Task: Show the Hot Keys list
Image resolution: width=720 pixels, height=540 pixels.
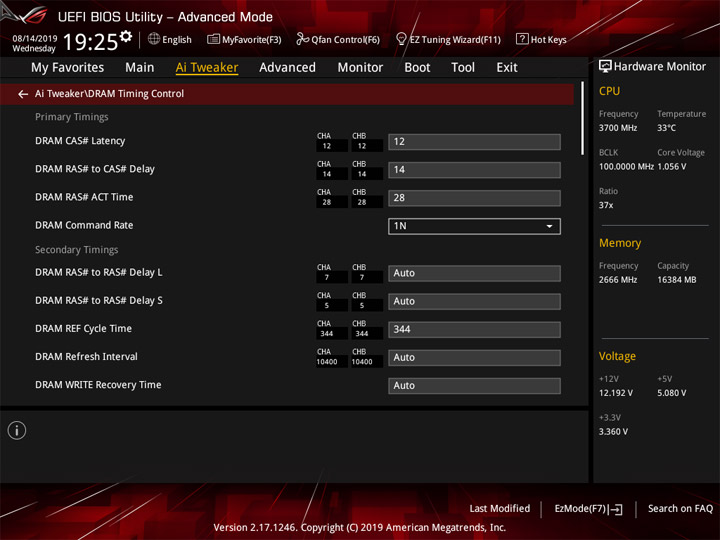Action: coord(541,39)
